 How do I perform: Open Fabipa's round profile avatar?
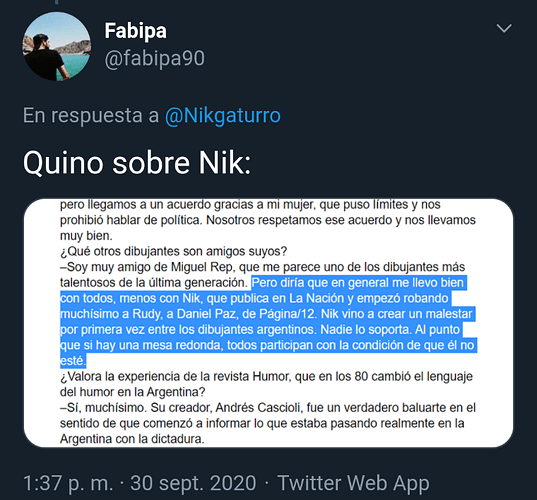[x=57, y=46]
